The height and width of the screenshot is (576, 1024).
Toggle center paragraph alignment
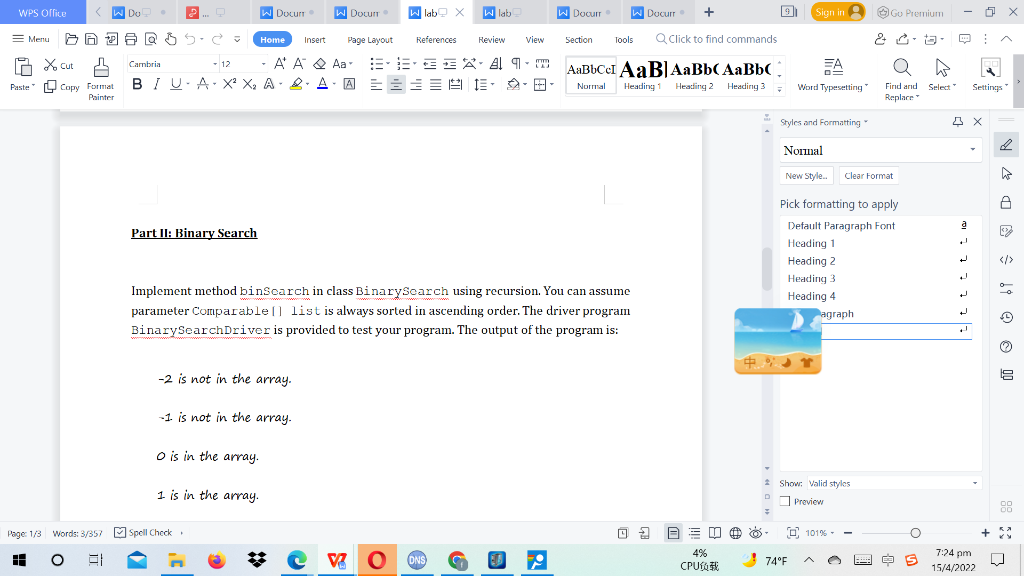point(396,85)
